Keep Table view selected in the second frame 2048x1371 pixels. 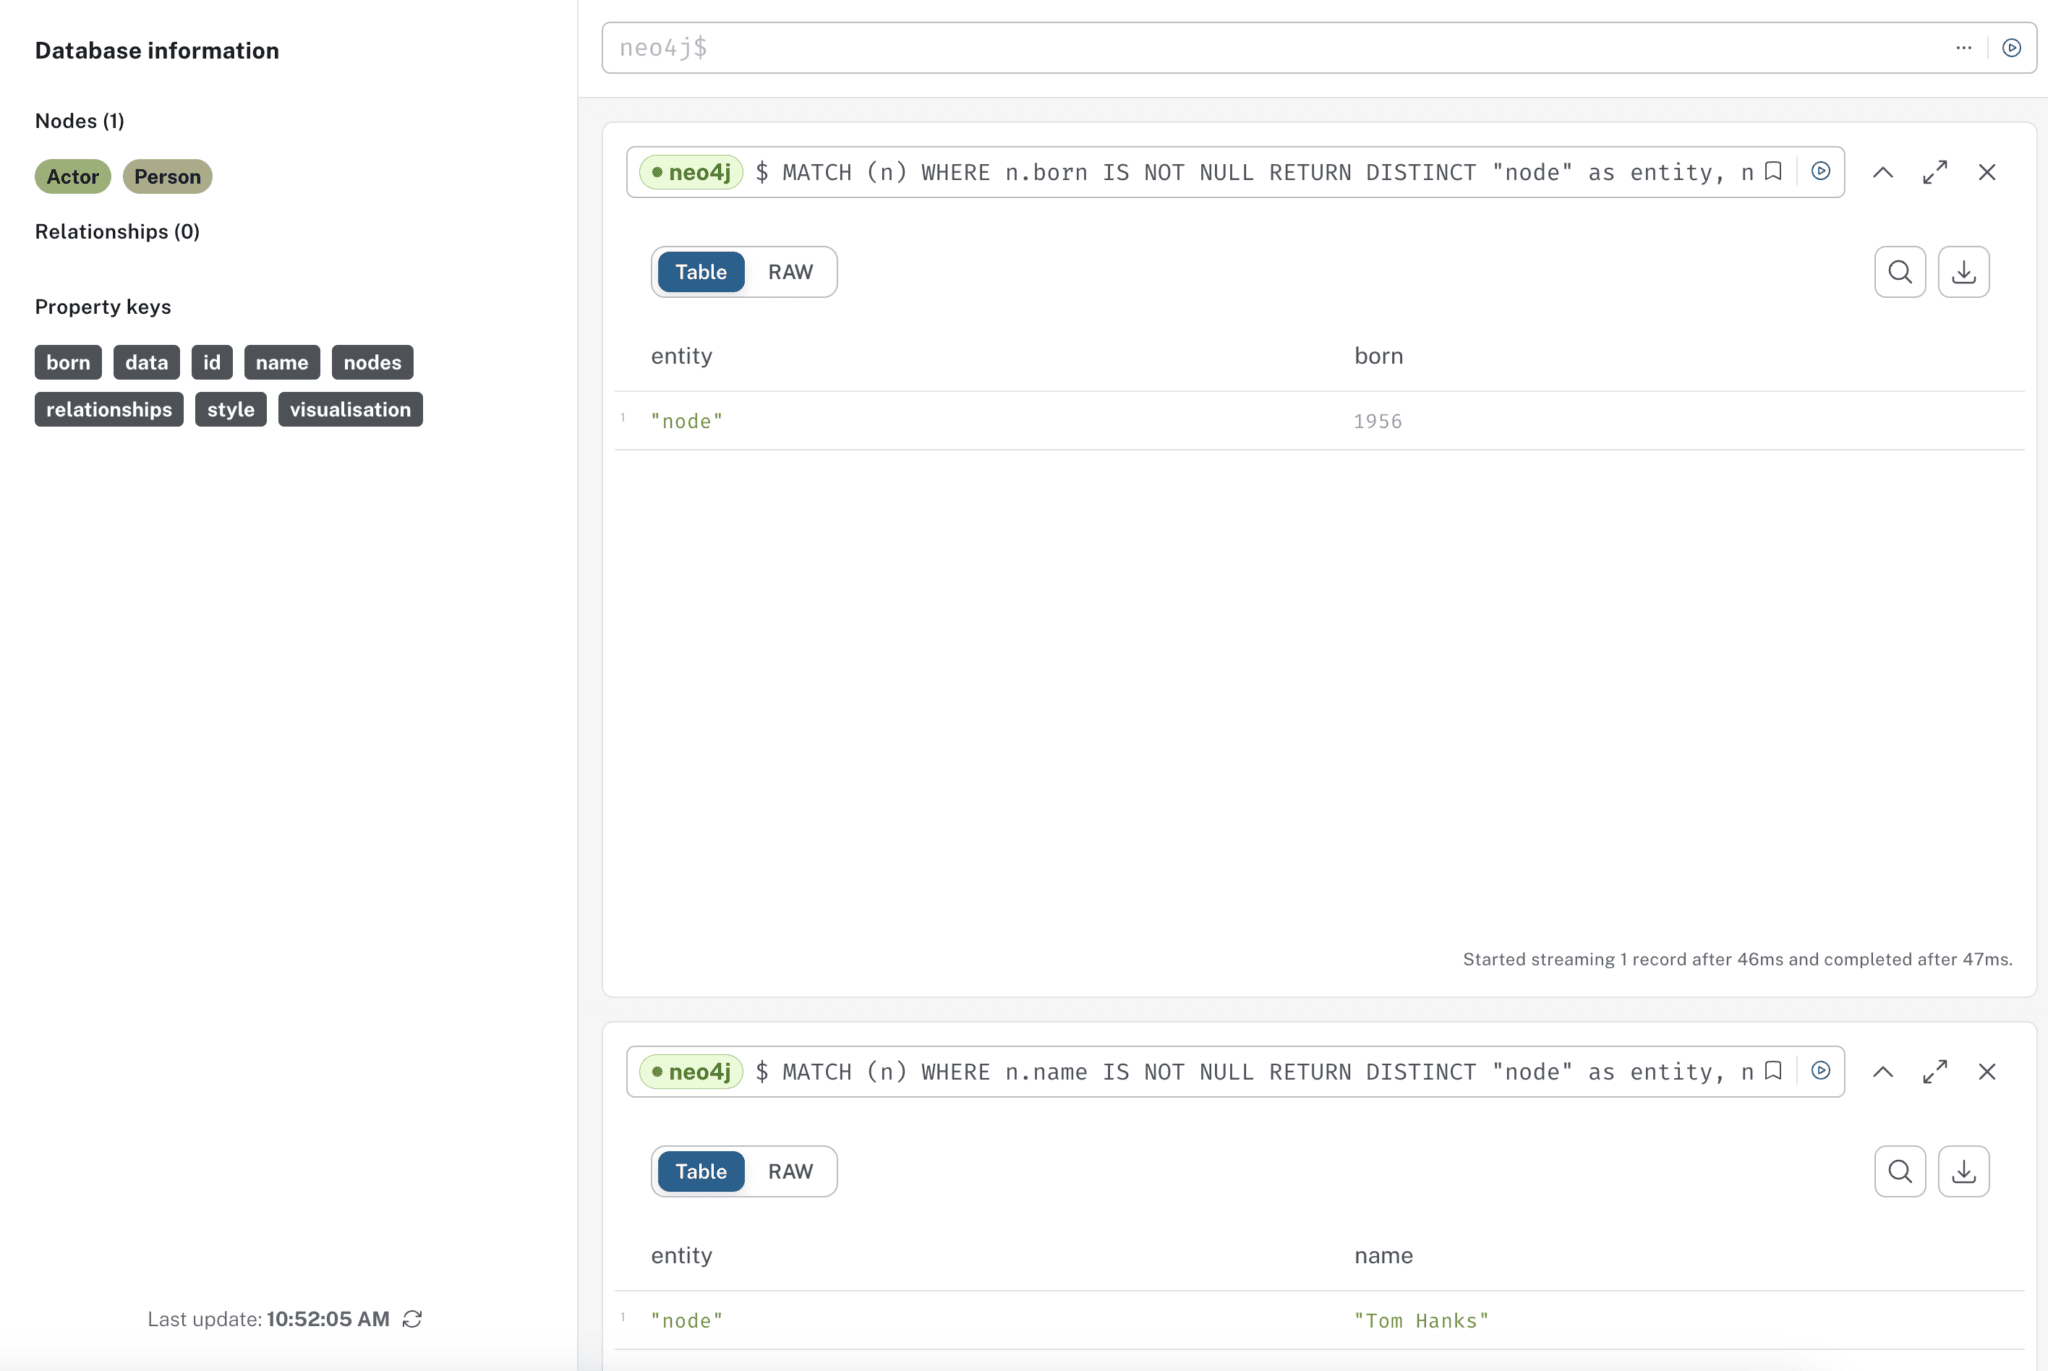point(700,1171)
